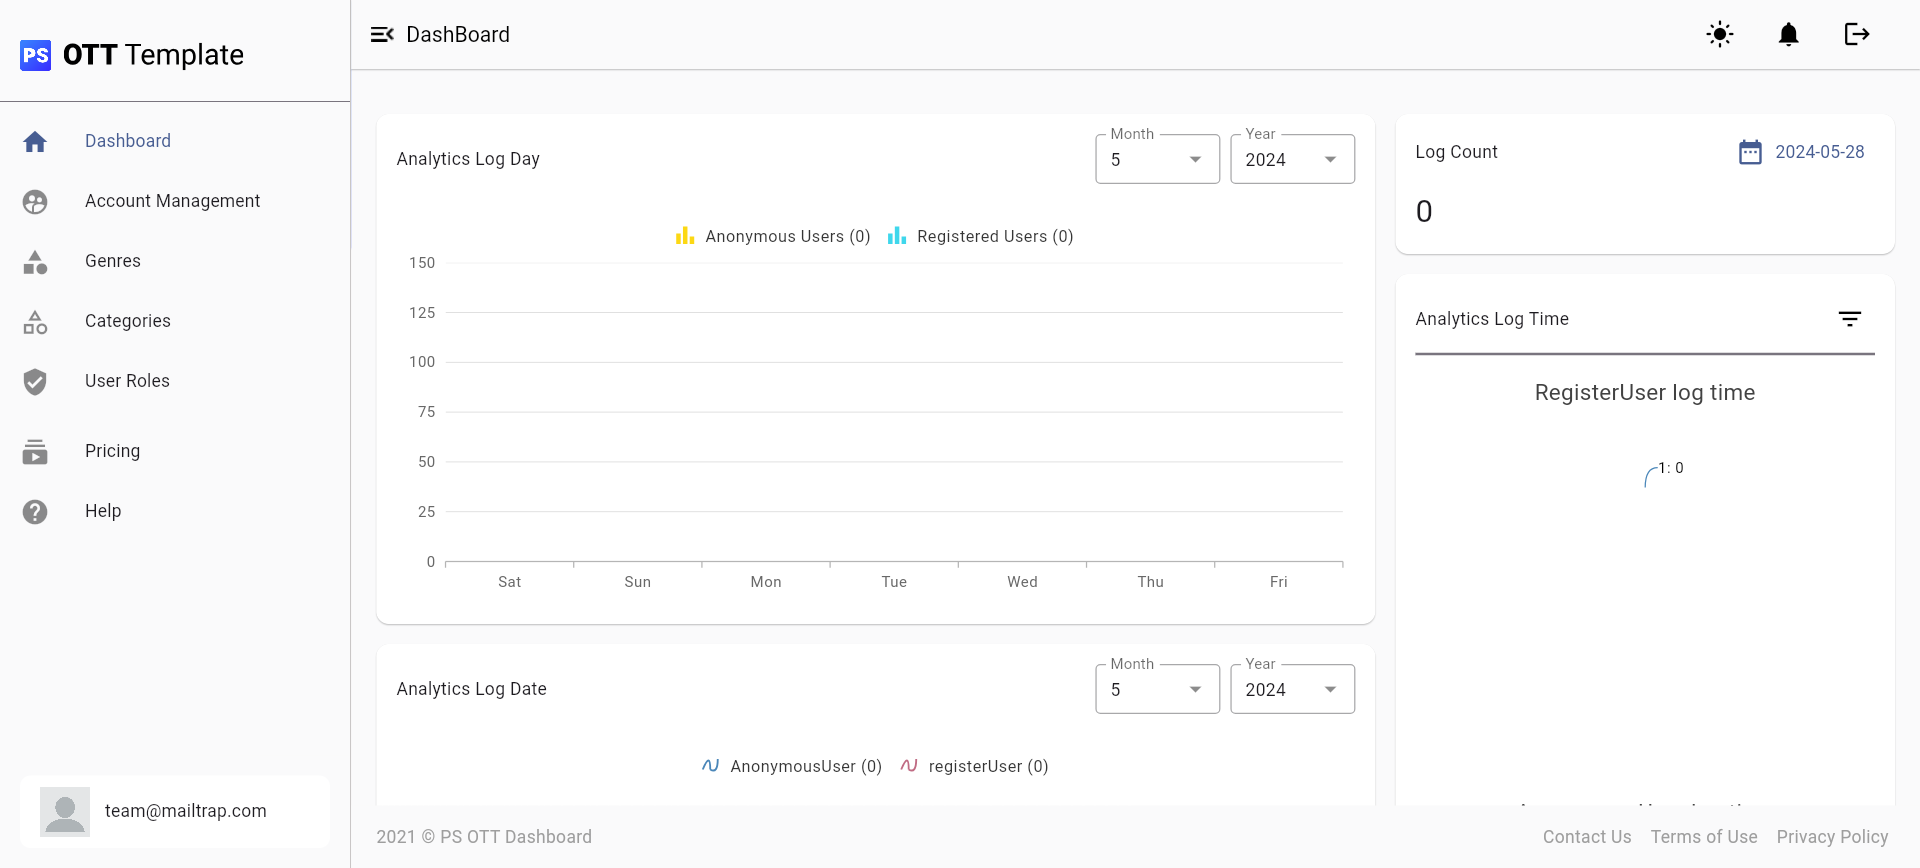Click the PS logo icon
The width and height of the screenshot is (1920, 868).
click(x=36, y=55)
